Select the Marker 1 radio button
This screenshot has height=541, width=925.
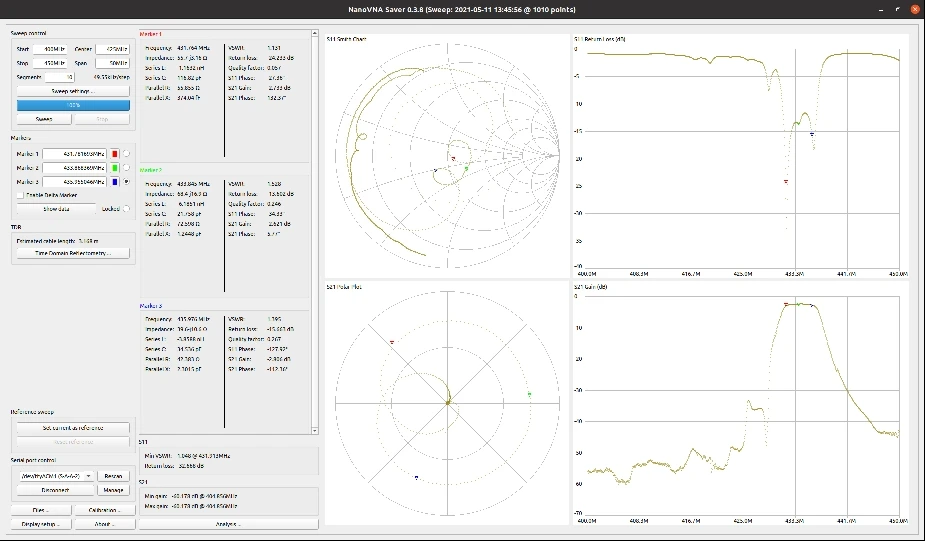pyautogui.click(x=126, y=154)
